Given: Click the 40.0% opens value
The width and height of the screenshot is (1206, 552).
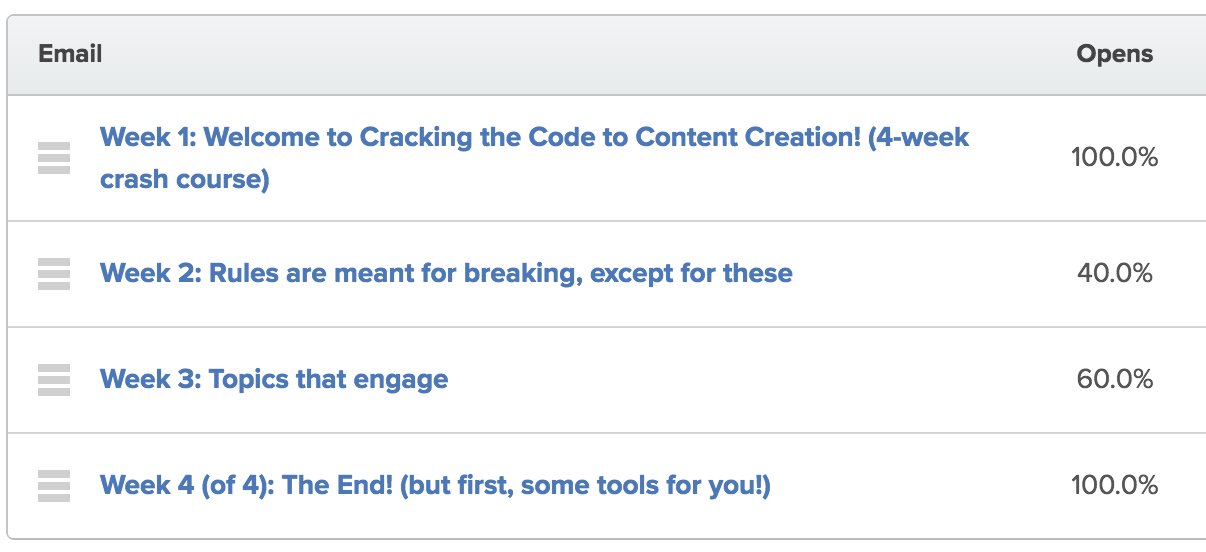Looking at the screenshot, I should pyautogui.click(x=1115, y=273).
